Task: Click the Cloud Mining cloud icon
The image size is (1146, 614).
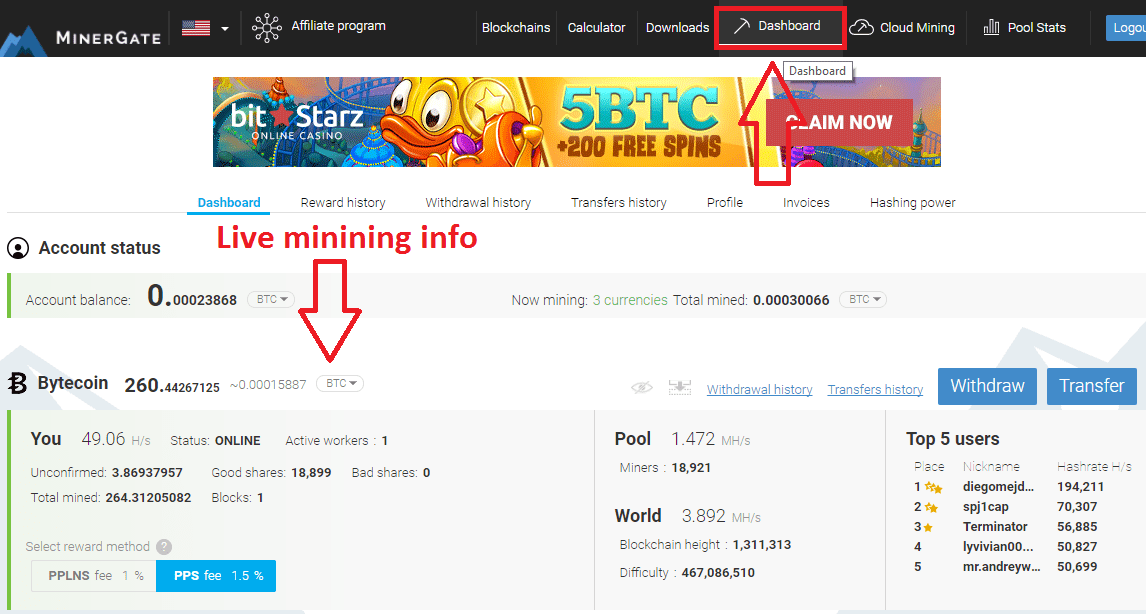Action: [862, 28]
